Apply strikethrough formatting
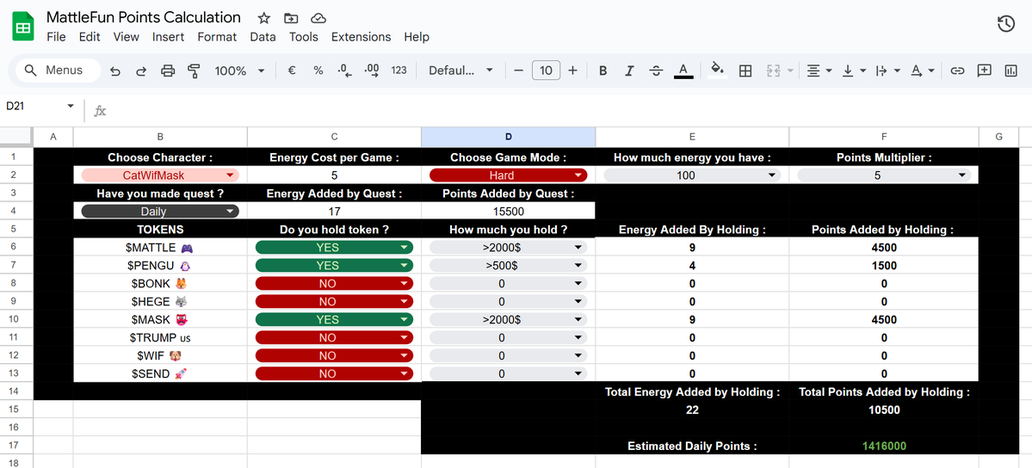Image resolution: width=1032 pixels, height=468 pixels. 656,71
